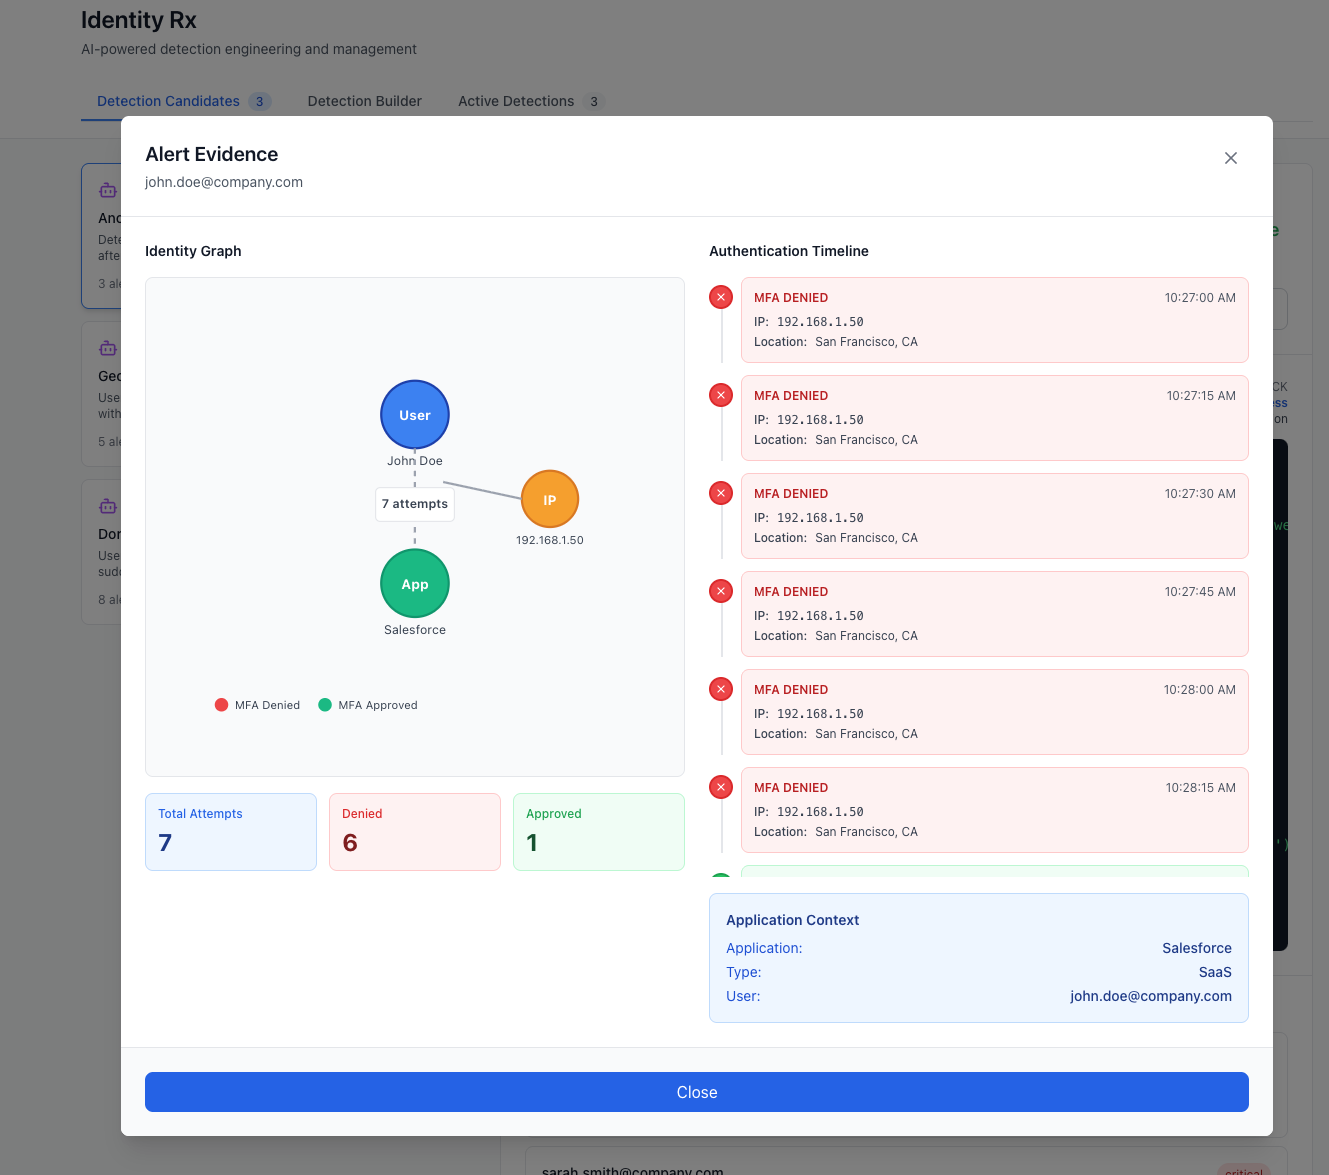Click john.doe@company.com in Application Context

[x=1151, y=996]
